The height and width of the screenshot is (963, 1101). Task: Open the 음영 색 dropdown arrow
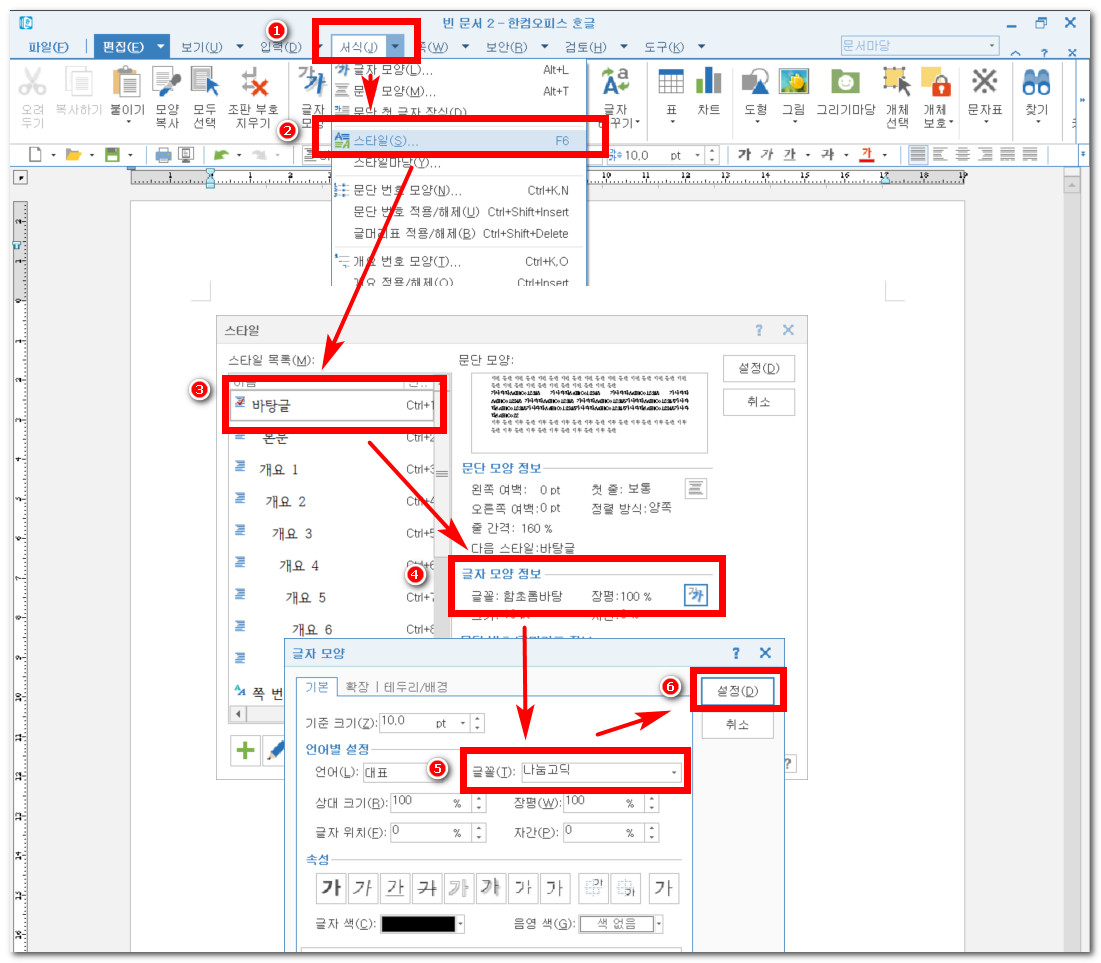pyautogui.click(x=659, y=924)
